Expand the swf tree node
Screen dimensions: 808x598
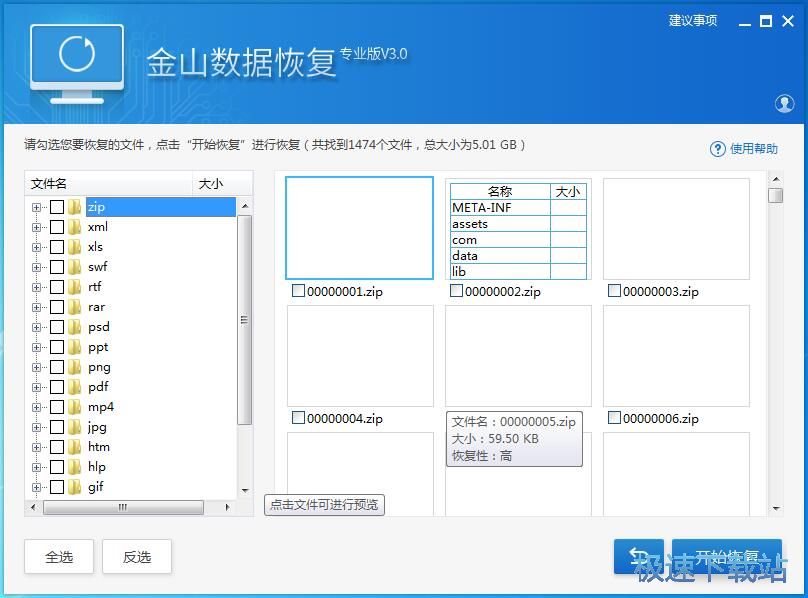tap(36, 267)
